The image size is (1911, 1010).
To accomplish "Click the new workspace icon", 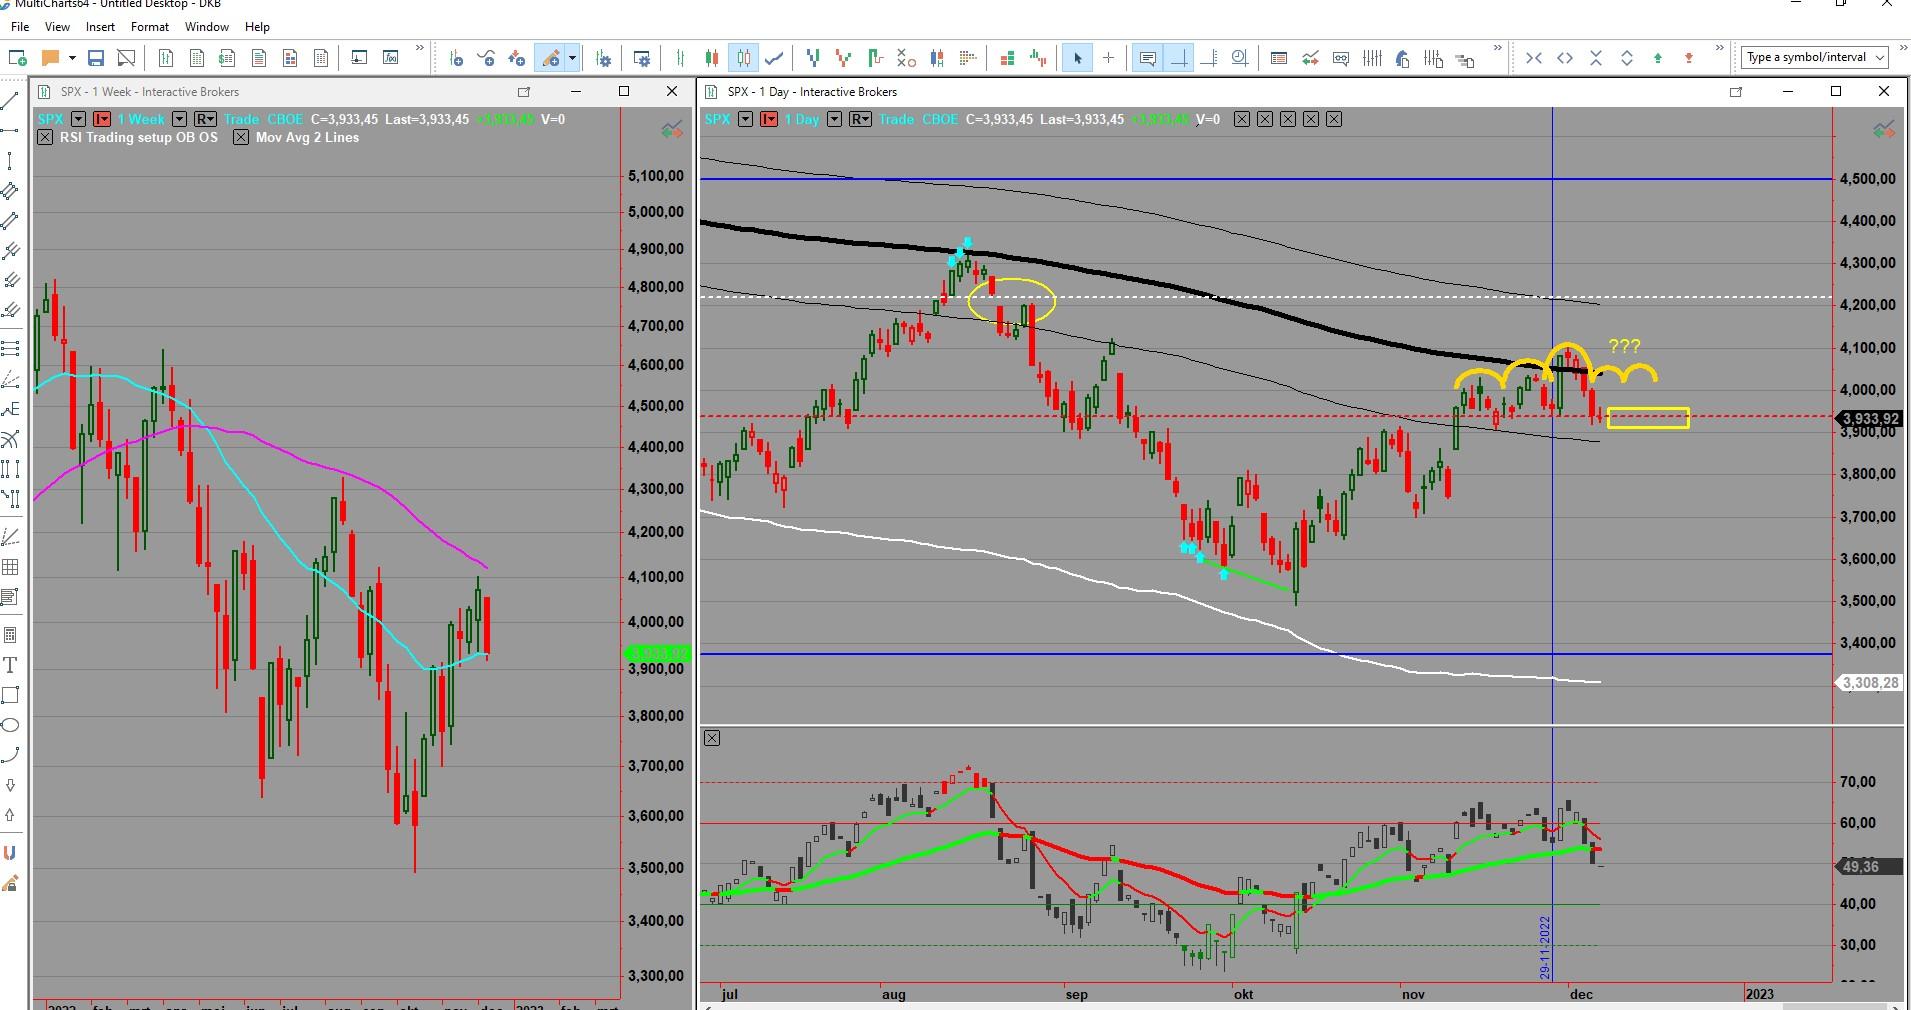I will [x=17, y=58].
